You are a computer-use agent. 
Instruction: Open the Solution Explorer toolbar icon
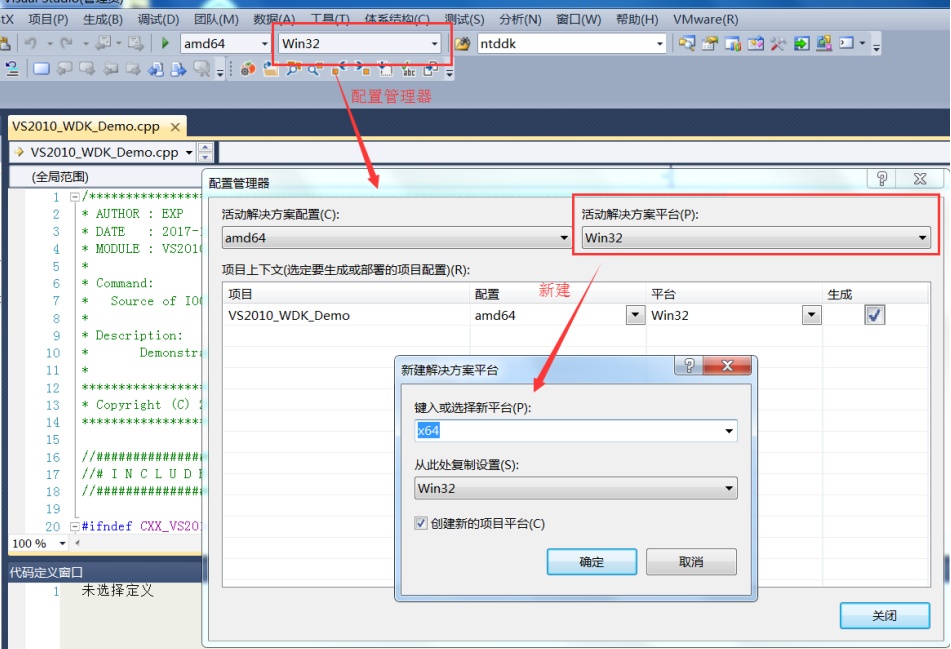click(x=687, y=43)
